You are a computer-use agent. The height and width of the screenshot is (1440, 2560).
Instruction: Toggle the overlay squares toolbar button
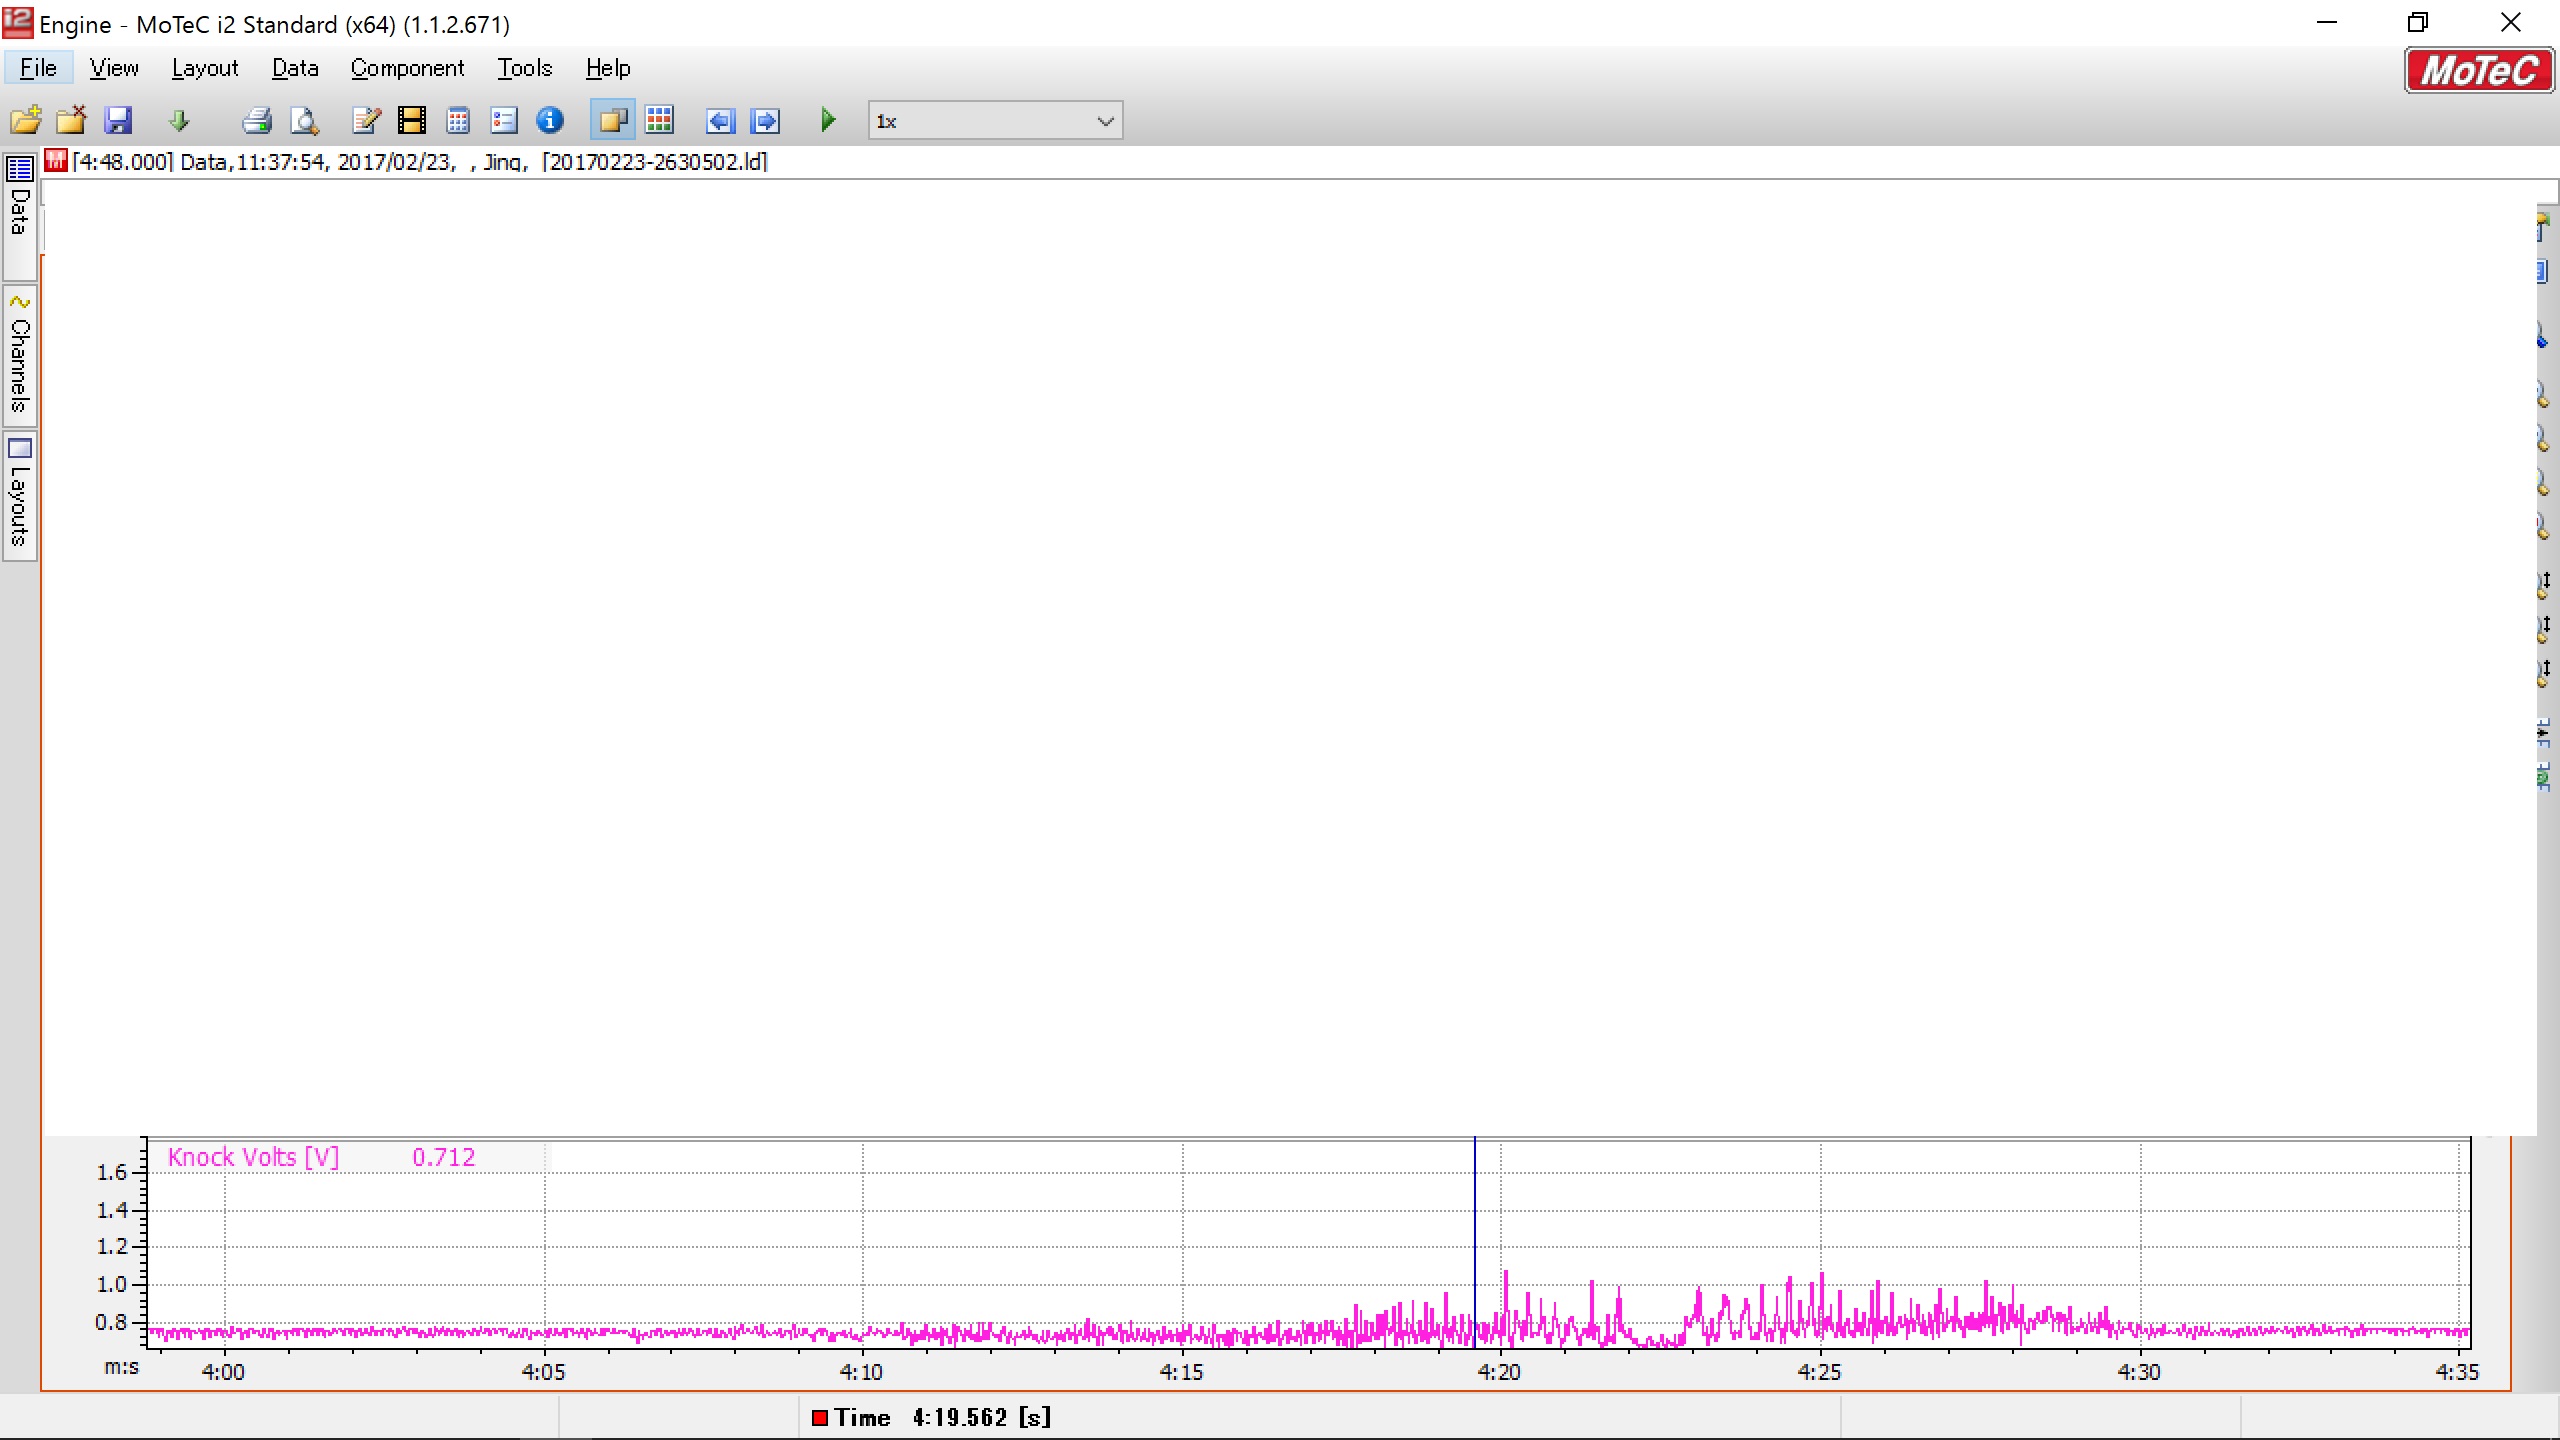612,121
